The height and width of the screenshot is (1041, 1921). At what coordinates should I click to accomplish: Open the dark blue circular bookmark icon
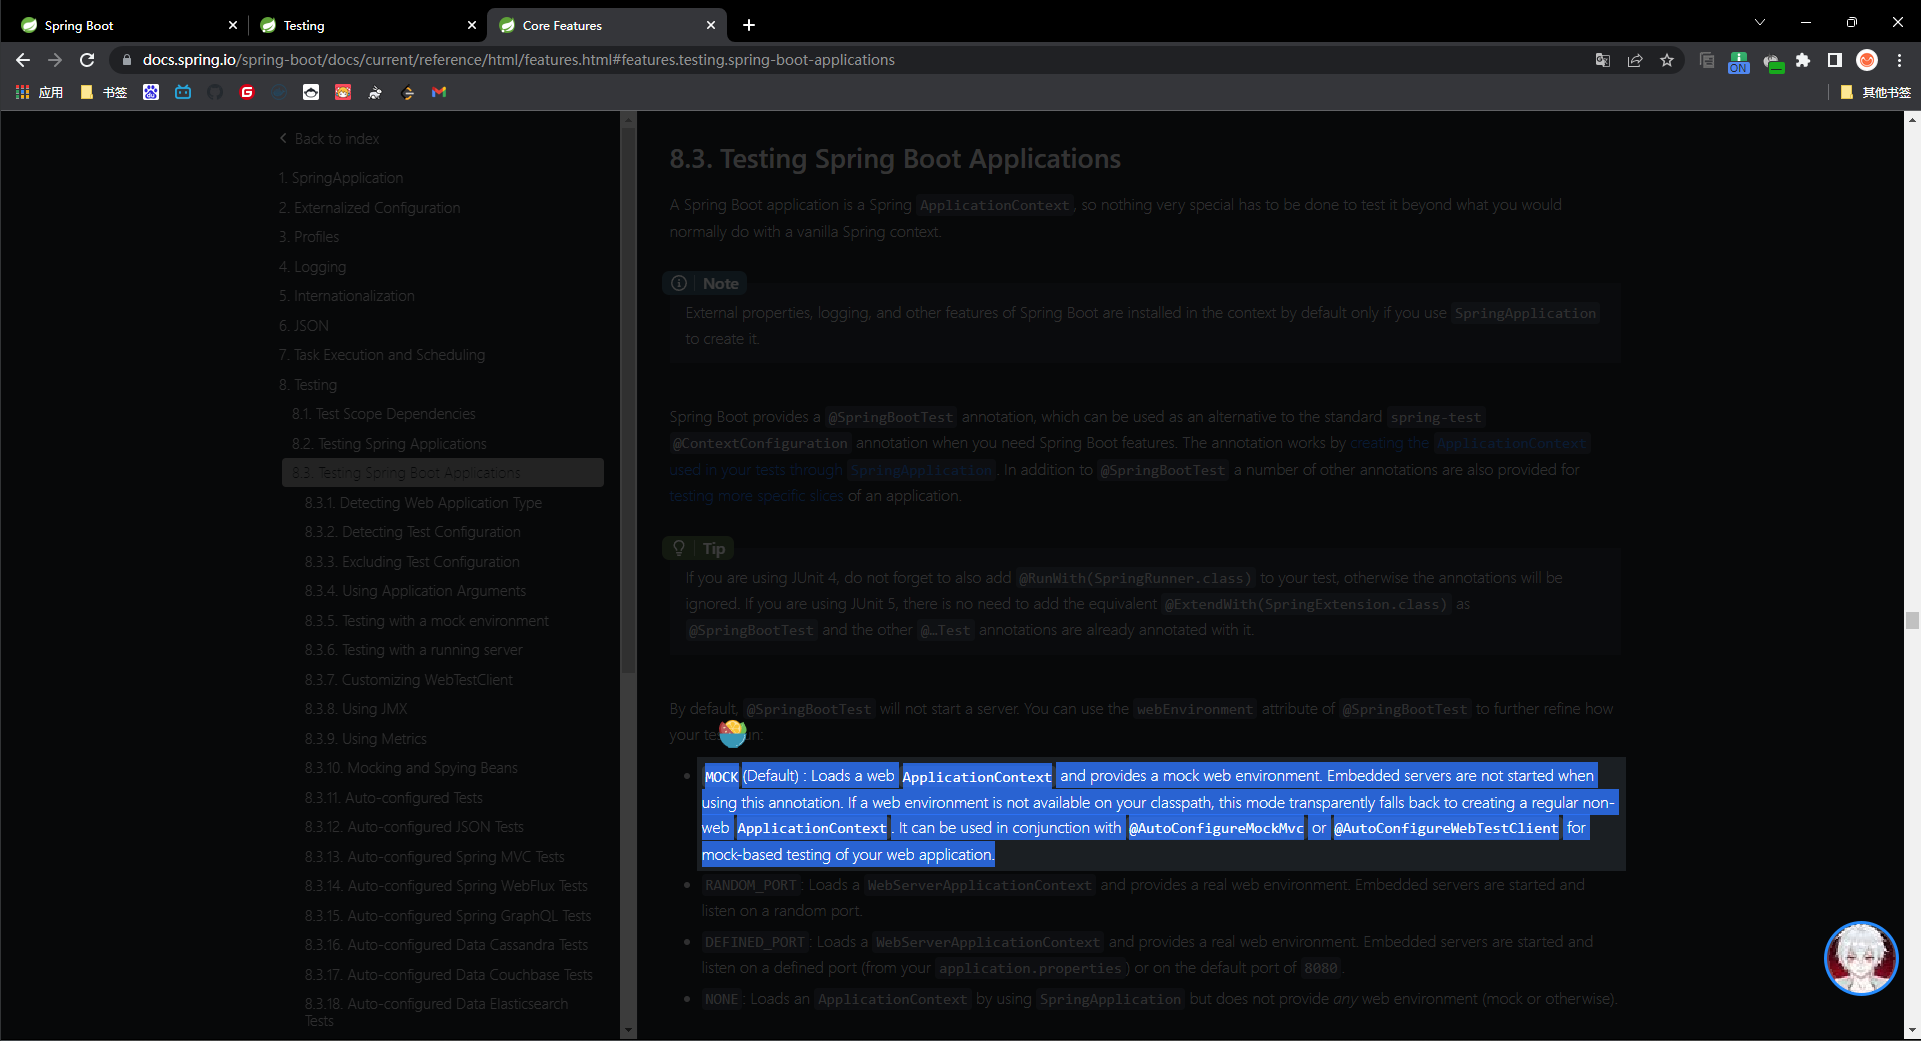coord(279,92)
